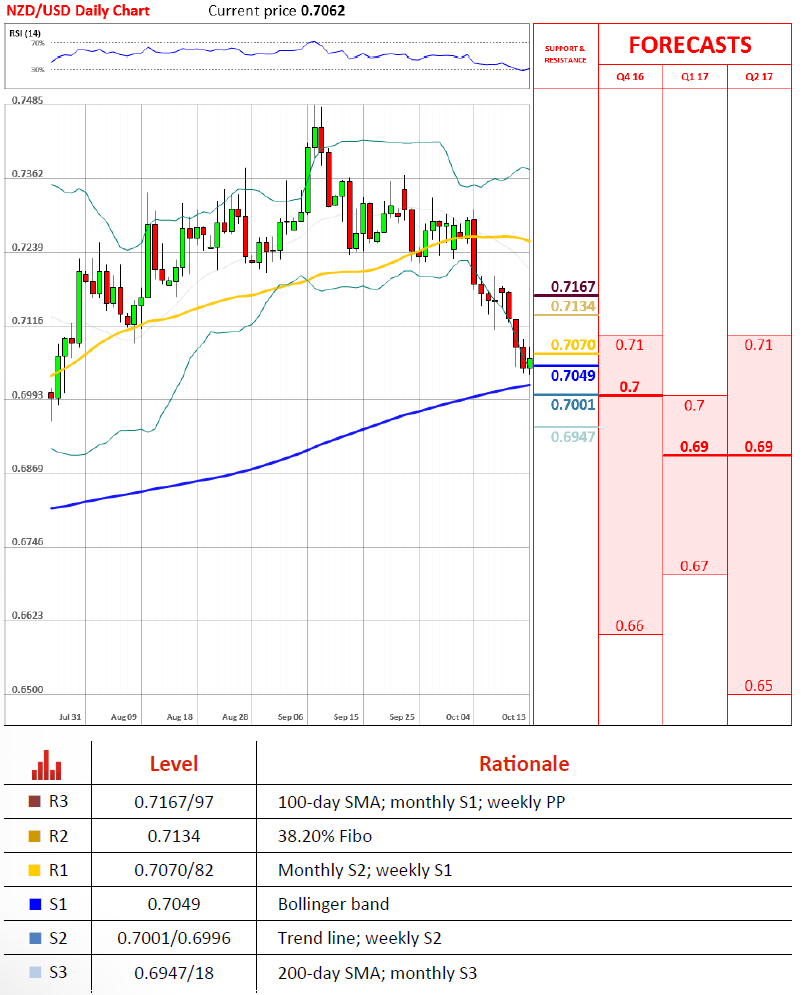Screen dimensions: 803x995
Task: Click the 0.7070/82 level cell
Action: click(x=174, y=870)
